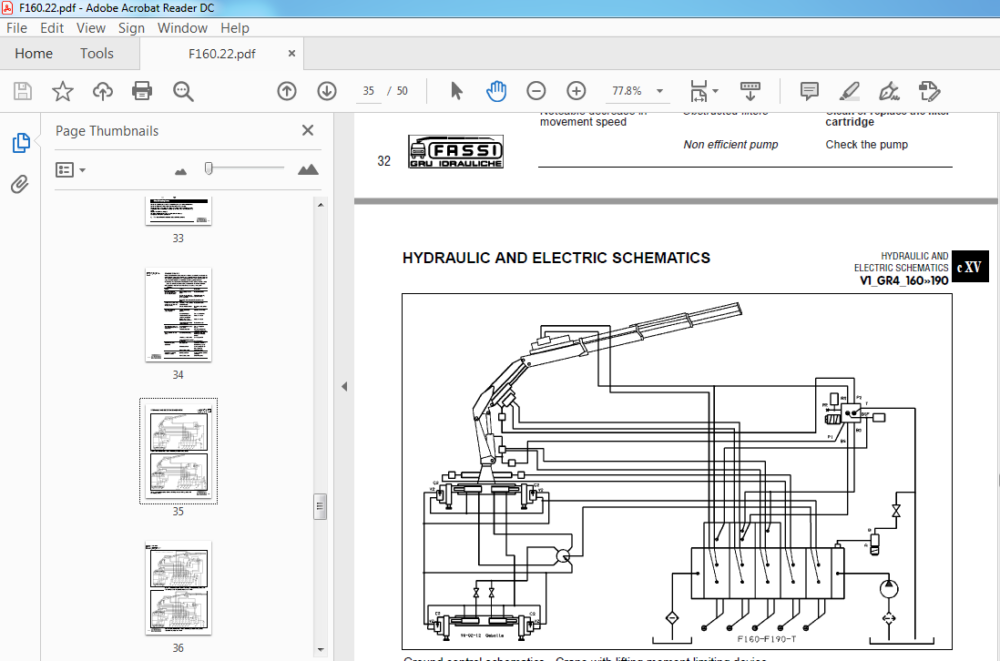Open the Sign document pen tool
Image resolution: width=1000 pixels, height=661 pixels.
(x=889, y=91)
